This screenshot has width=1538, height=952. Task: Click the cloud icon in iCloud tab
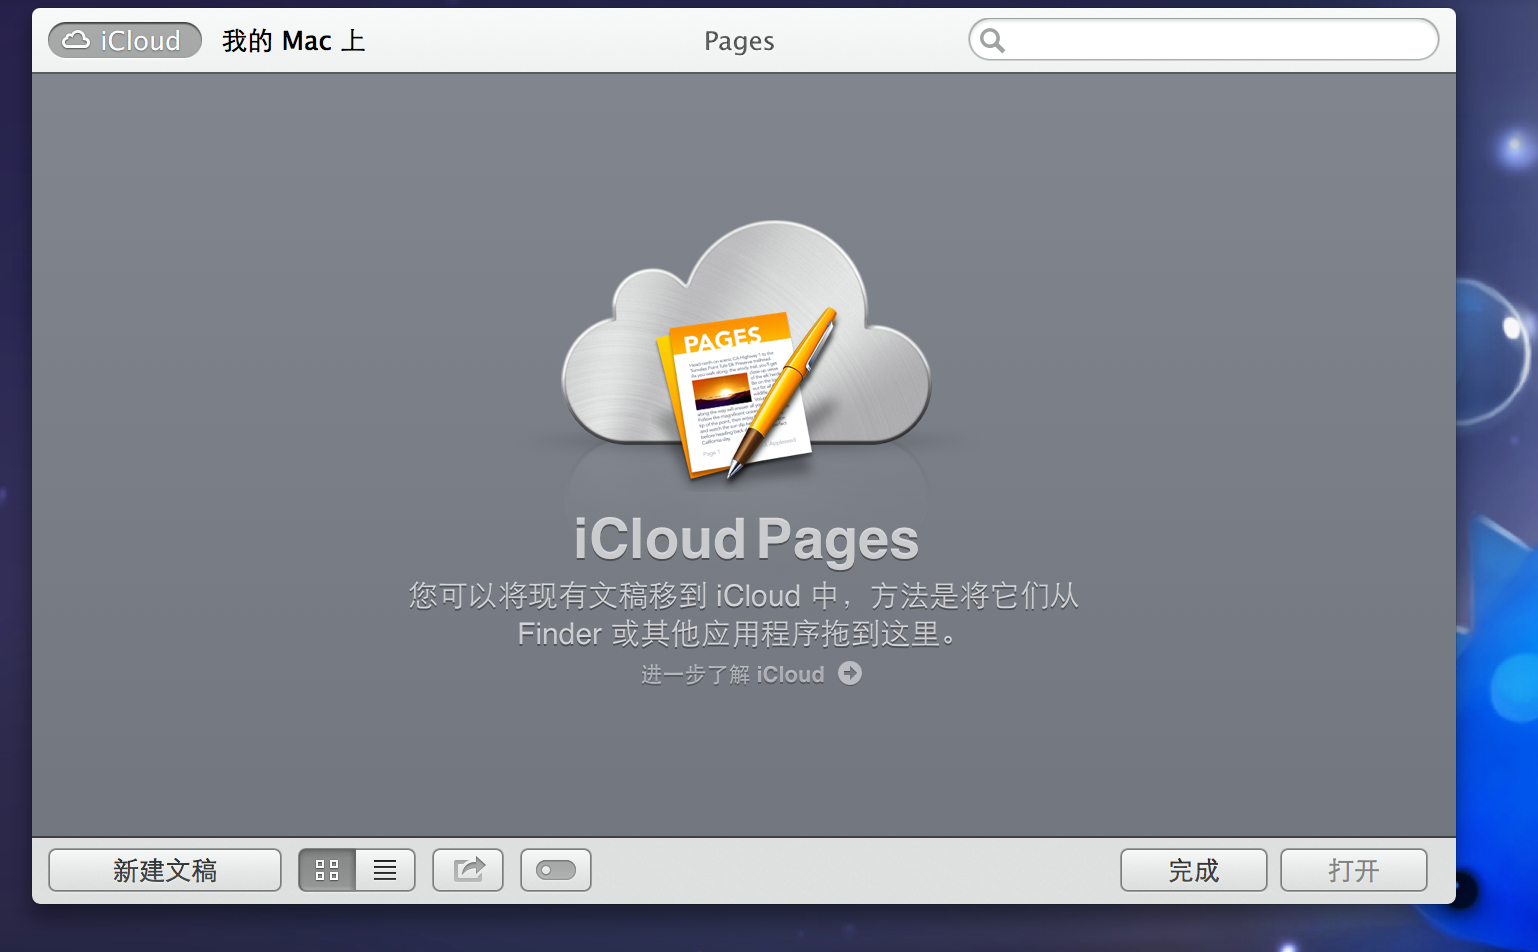click(x=76, y=40)
